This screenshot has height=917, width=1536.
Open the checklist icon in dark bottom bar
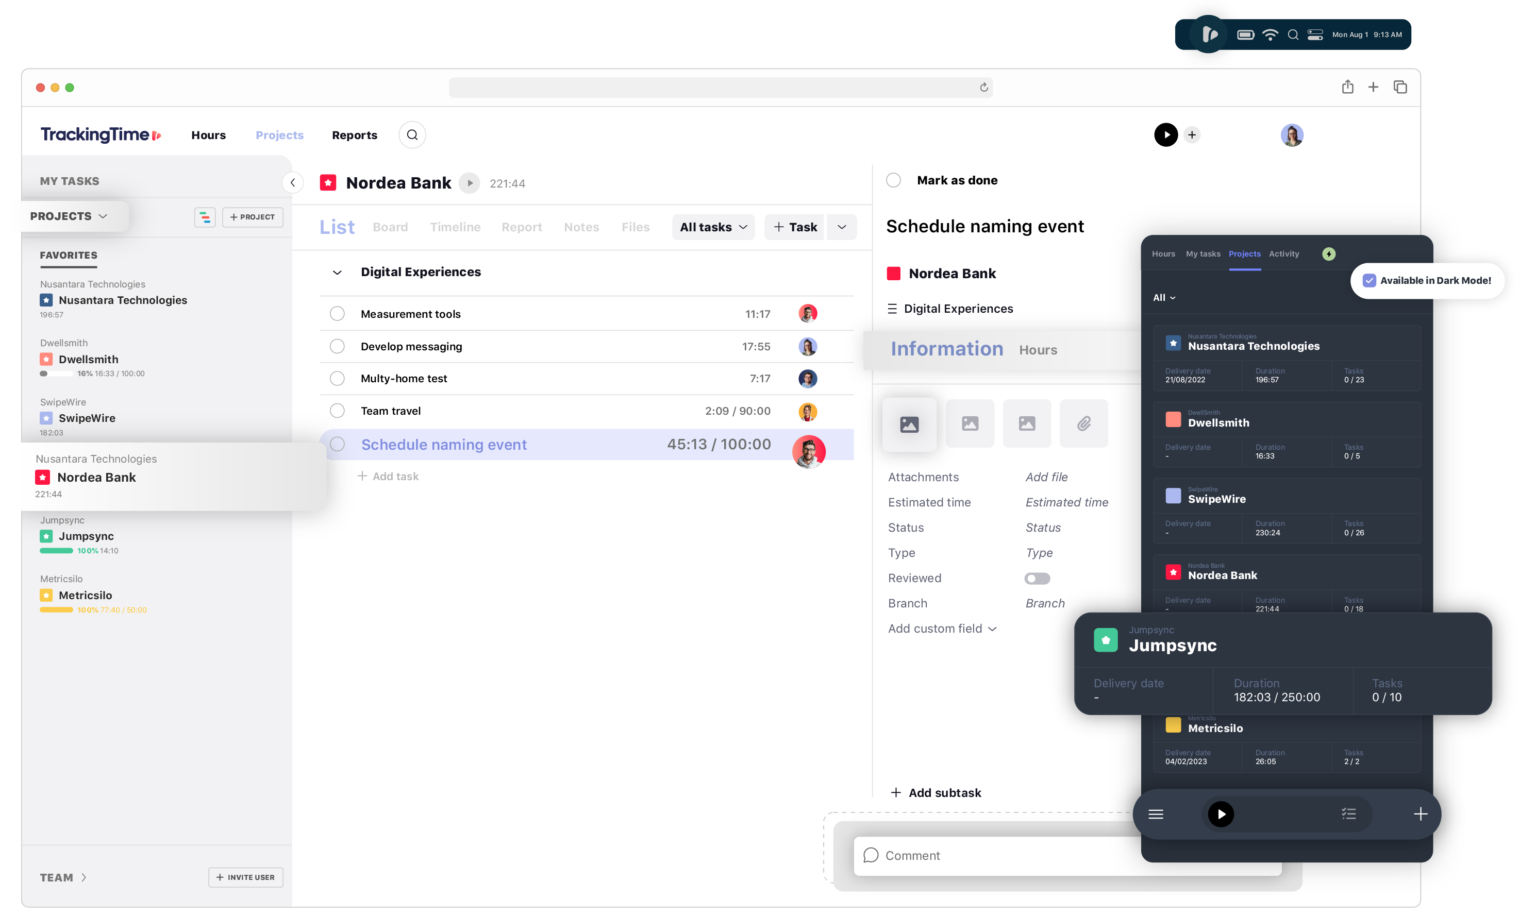click(1348, 814)
